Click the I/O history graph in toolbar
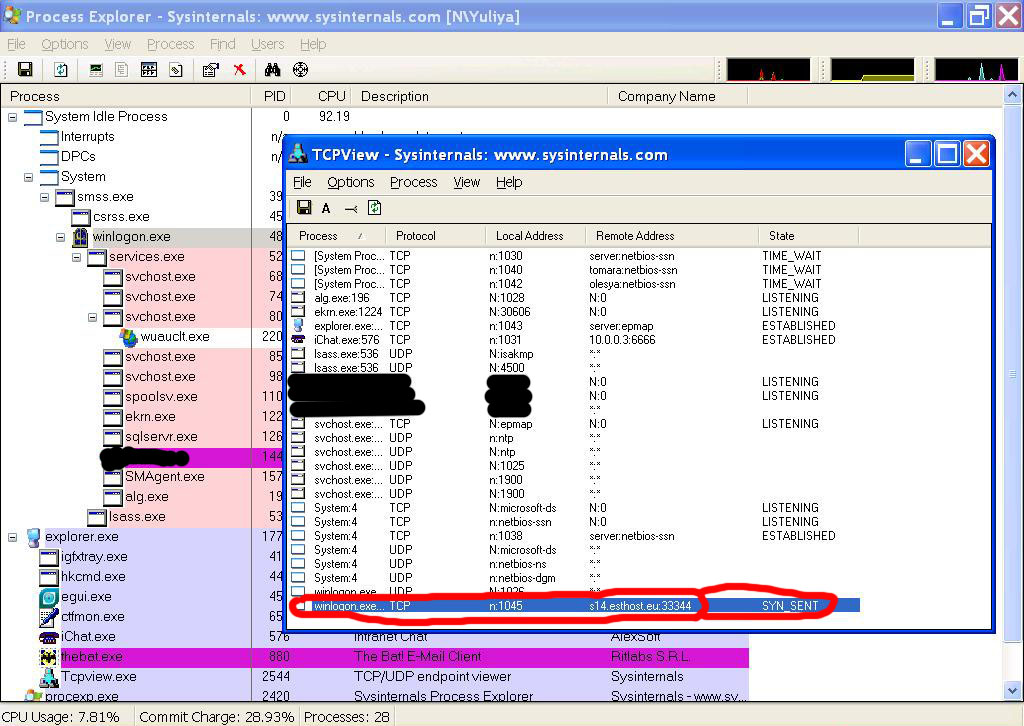 click(x=976, y=69)
